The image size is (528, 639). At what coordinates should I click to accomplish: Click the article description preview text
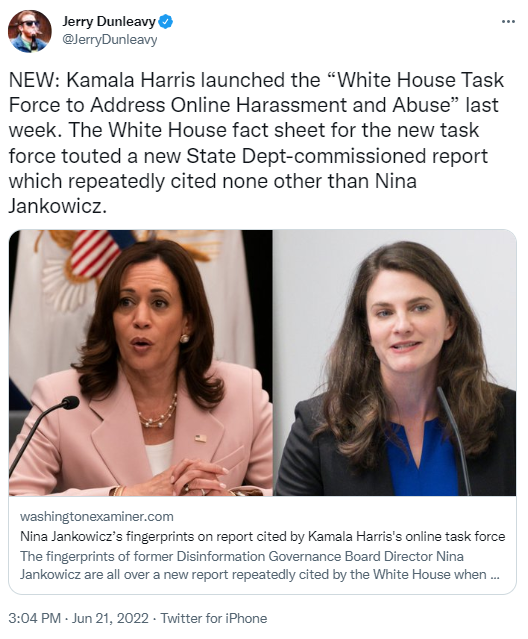(x=260, y=565)
